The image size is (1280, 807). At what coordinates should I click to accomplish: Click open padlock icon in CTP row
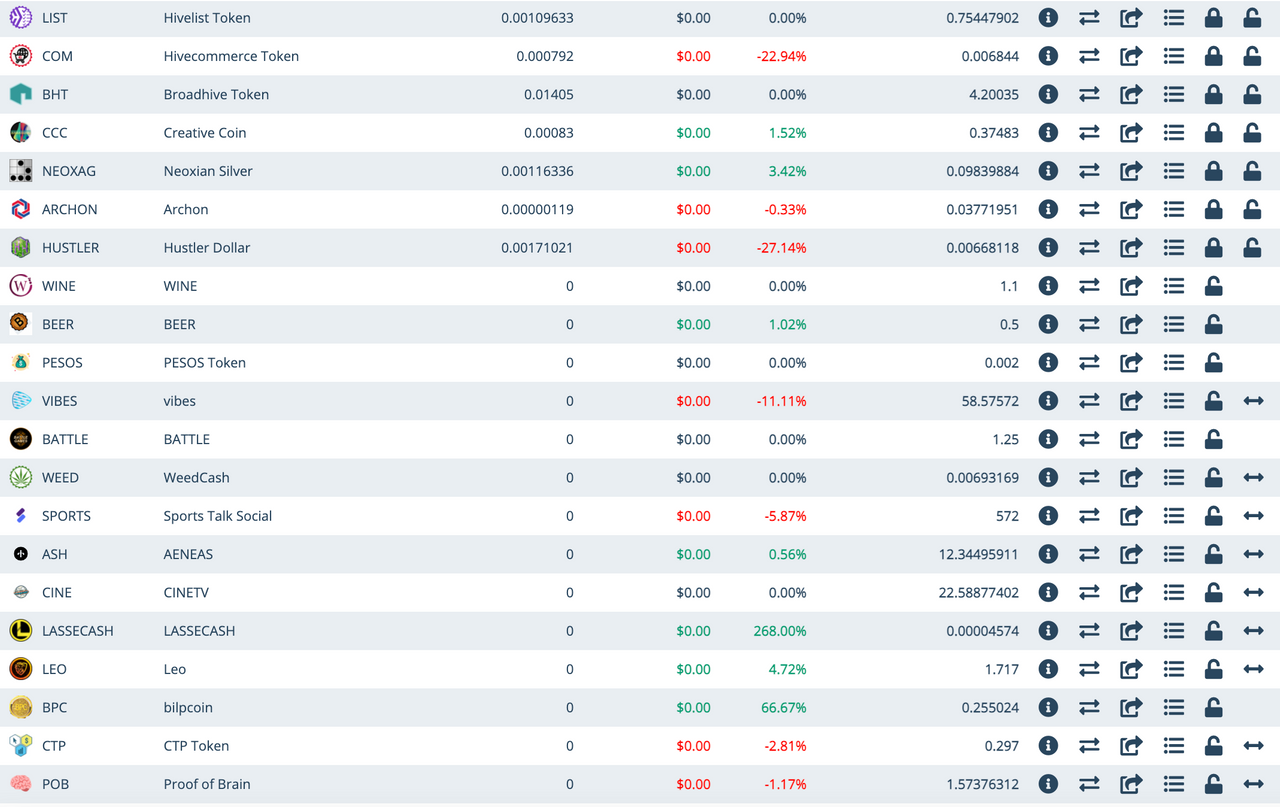click(x=1213, y=746)
